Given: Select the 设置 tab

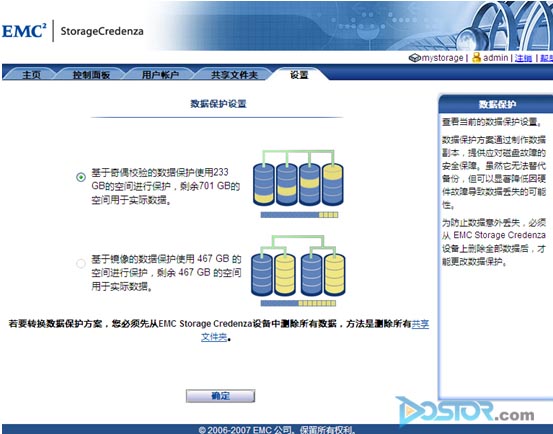Looking at the screenshot, I should [x=299, y=75].
